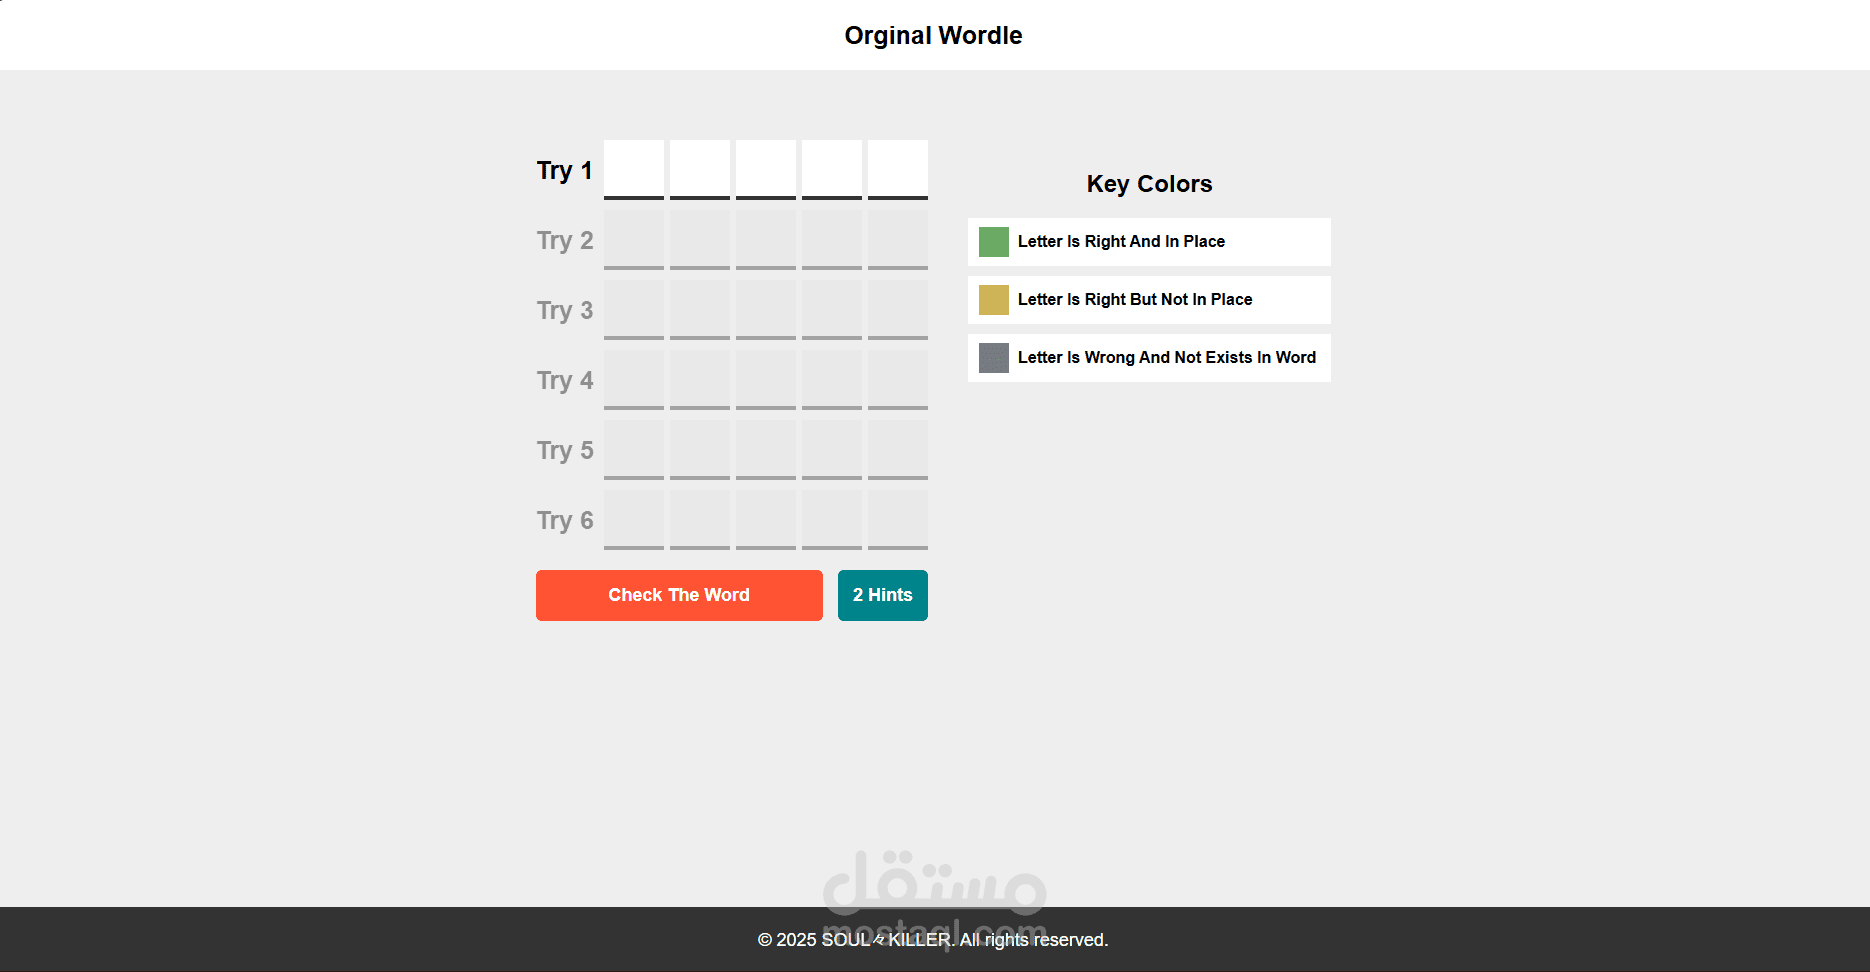Click the Try 5 row label
The width and height of the screenshot is (1870, 972).
pos(565,451)
